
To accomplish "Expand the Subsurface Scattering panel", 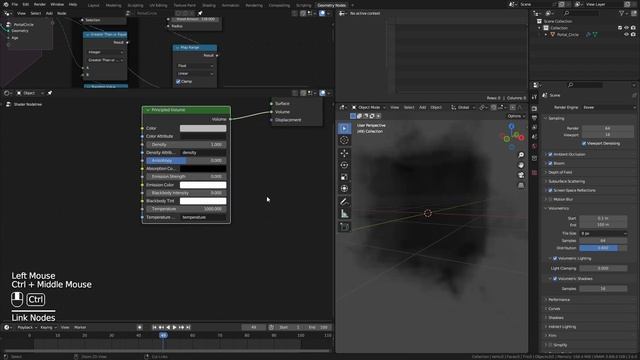I will point(566,182).
